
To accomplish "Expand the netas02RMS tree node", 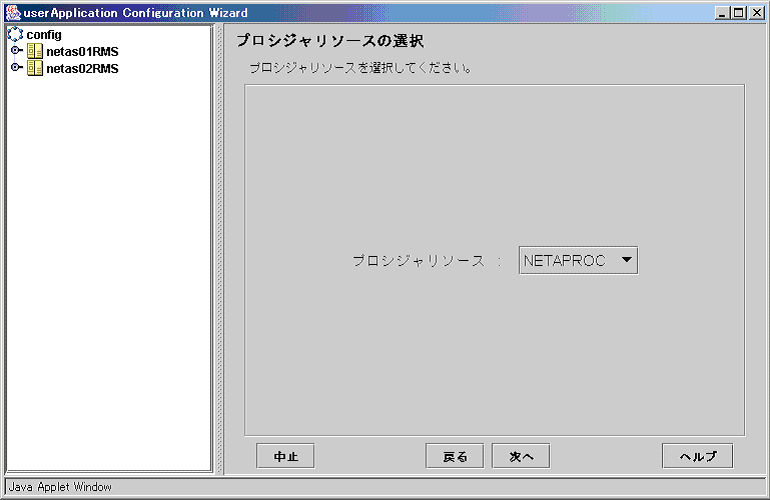I will pyautogui.click(x=16, y=67).
